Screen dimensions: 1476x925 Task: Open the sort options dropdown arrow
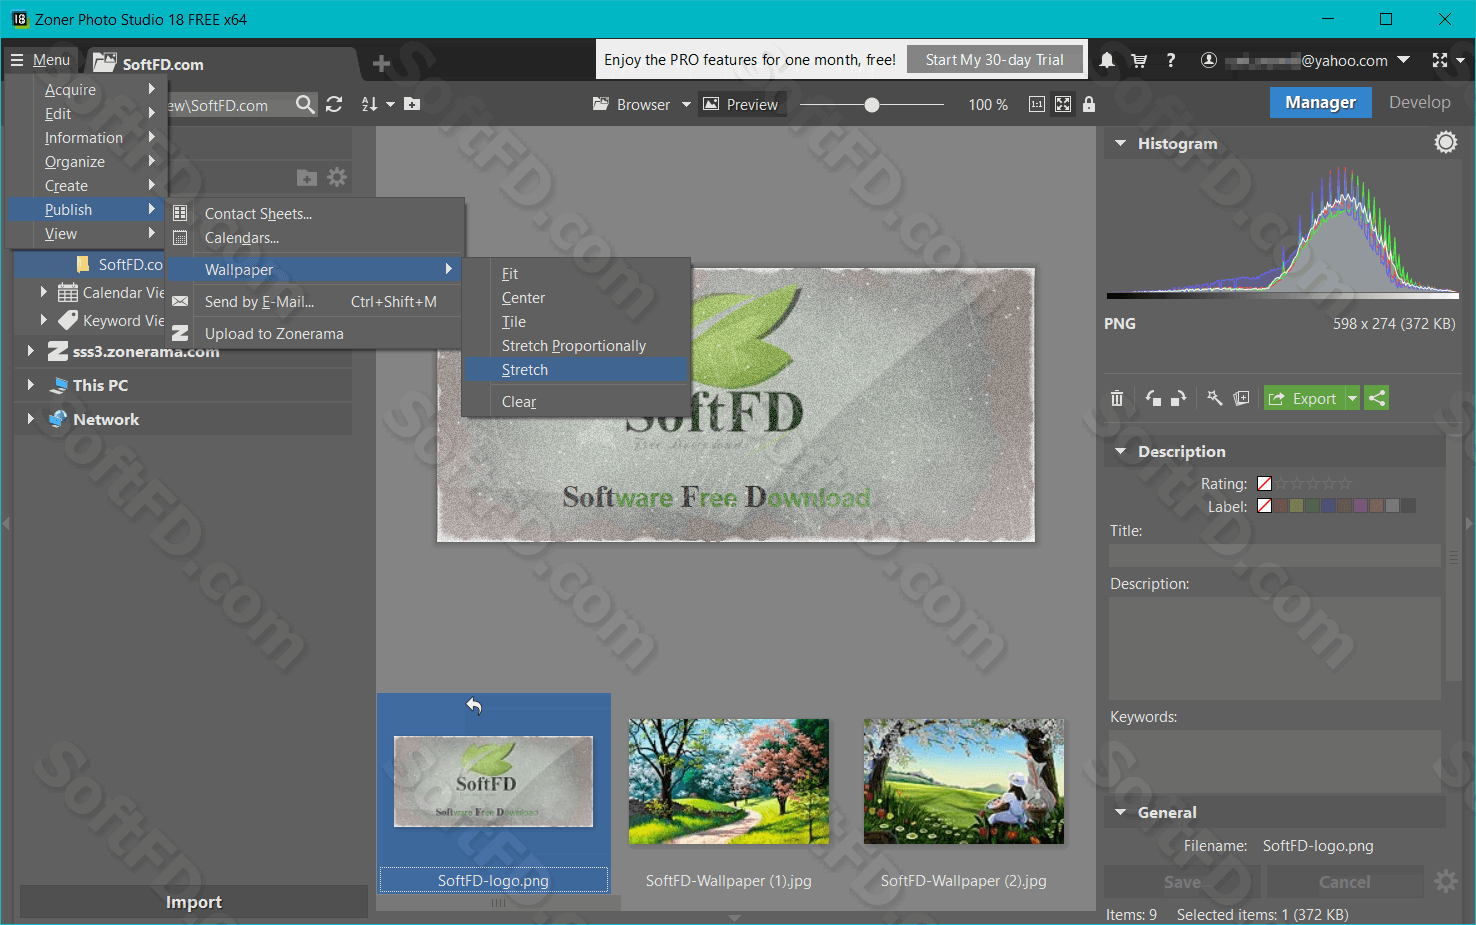390,104
